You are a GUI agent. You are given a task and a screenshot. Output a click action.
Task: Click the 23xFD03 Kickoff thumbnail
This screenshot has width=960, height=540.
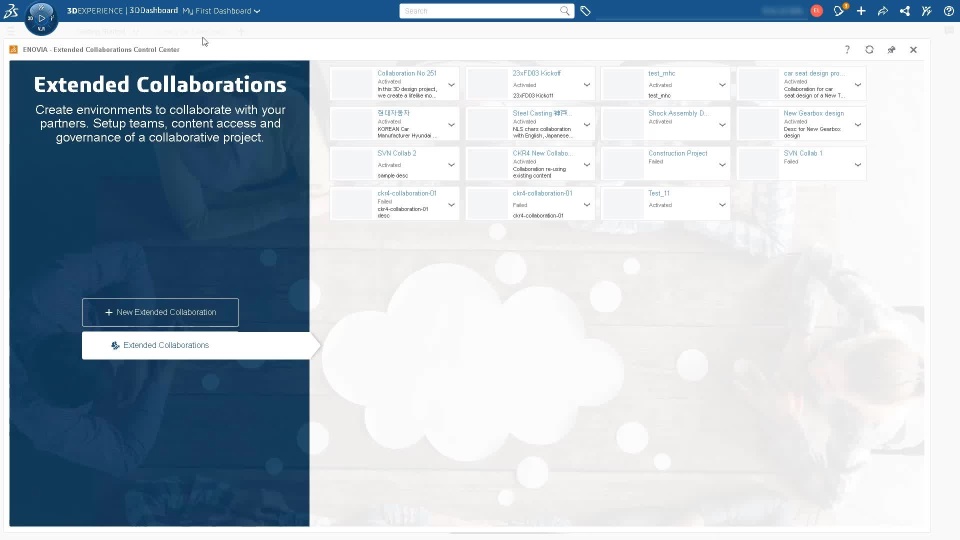tap(487, 84)
